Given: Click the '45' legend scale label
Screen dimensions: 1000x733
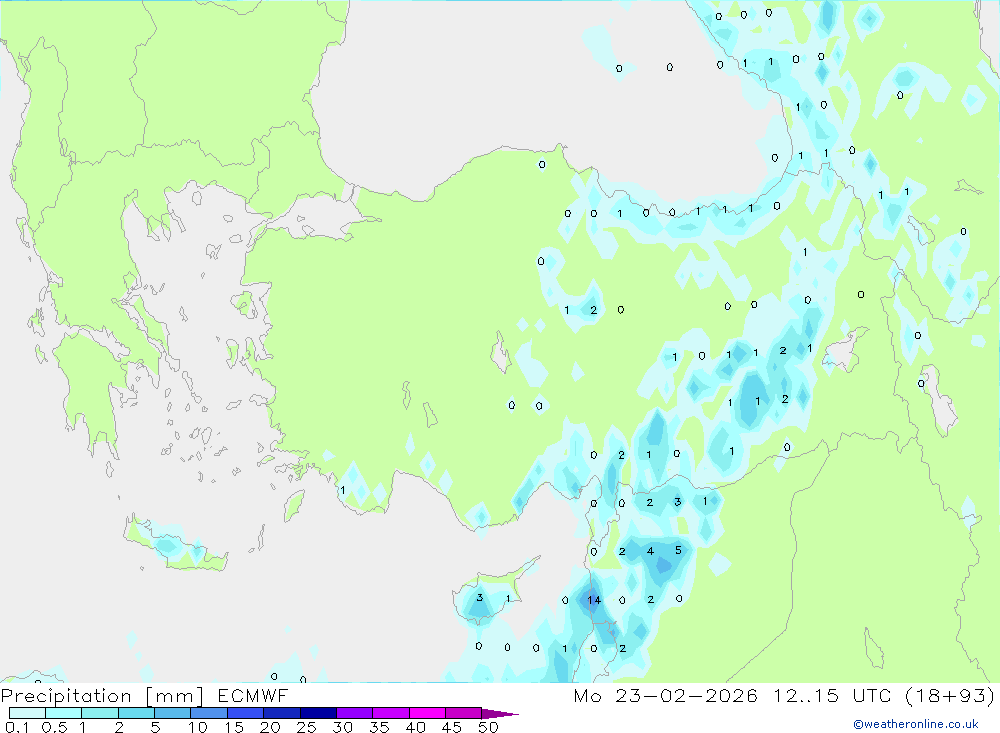Looking at the screenshot, I should (x=452, y=727).
